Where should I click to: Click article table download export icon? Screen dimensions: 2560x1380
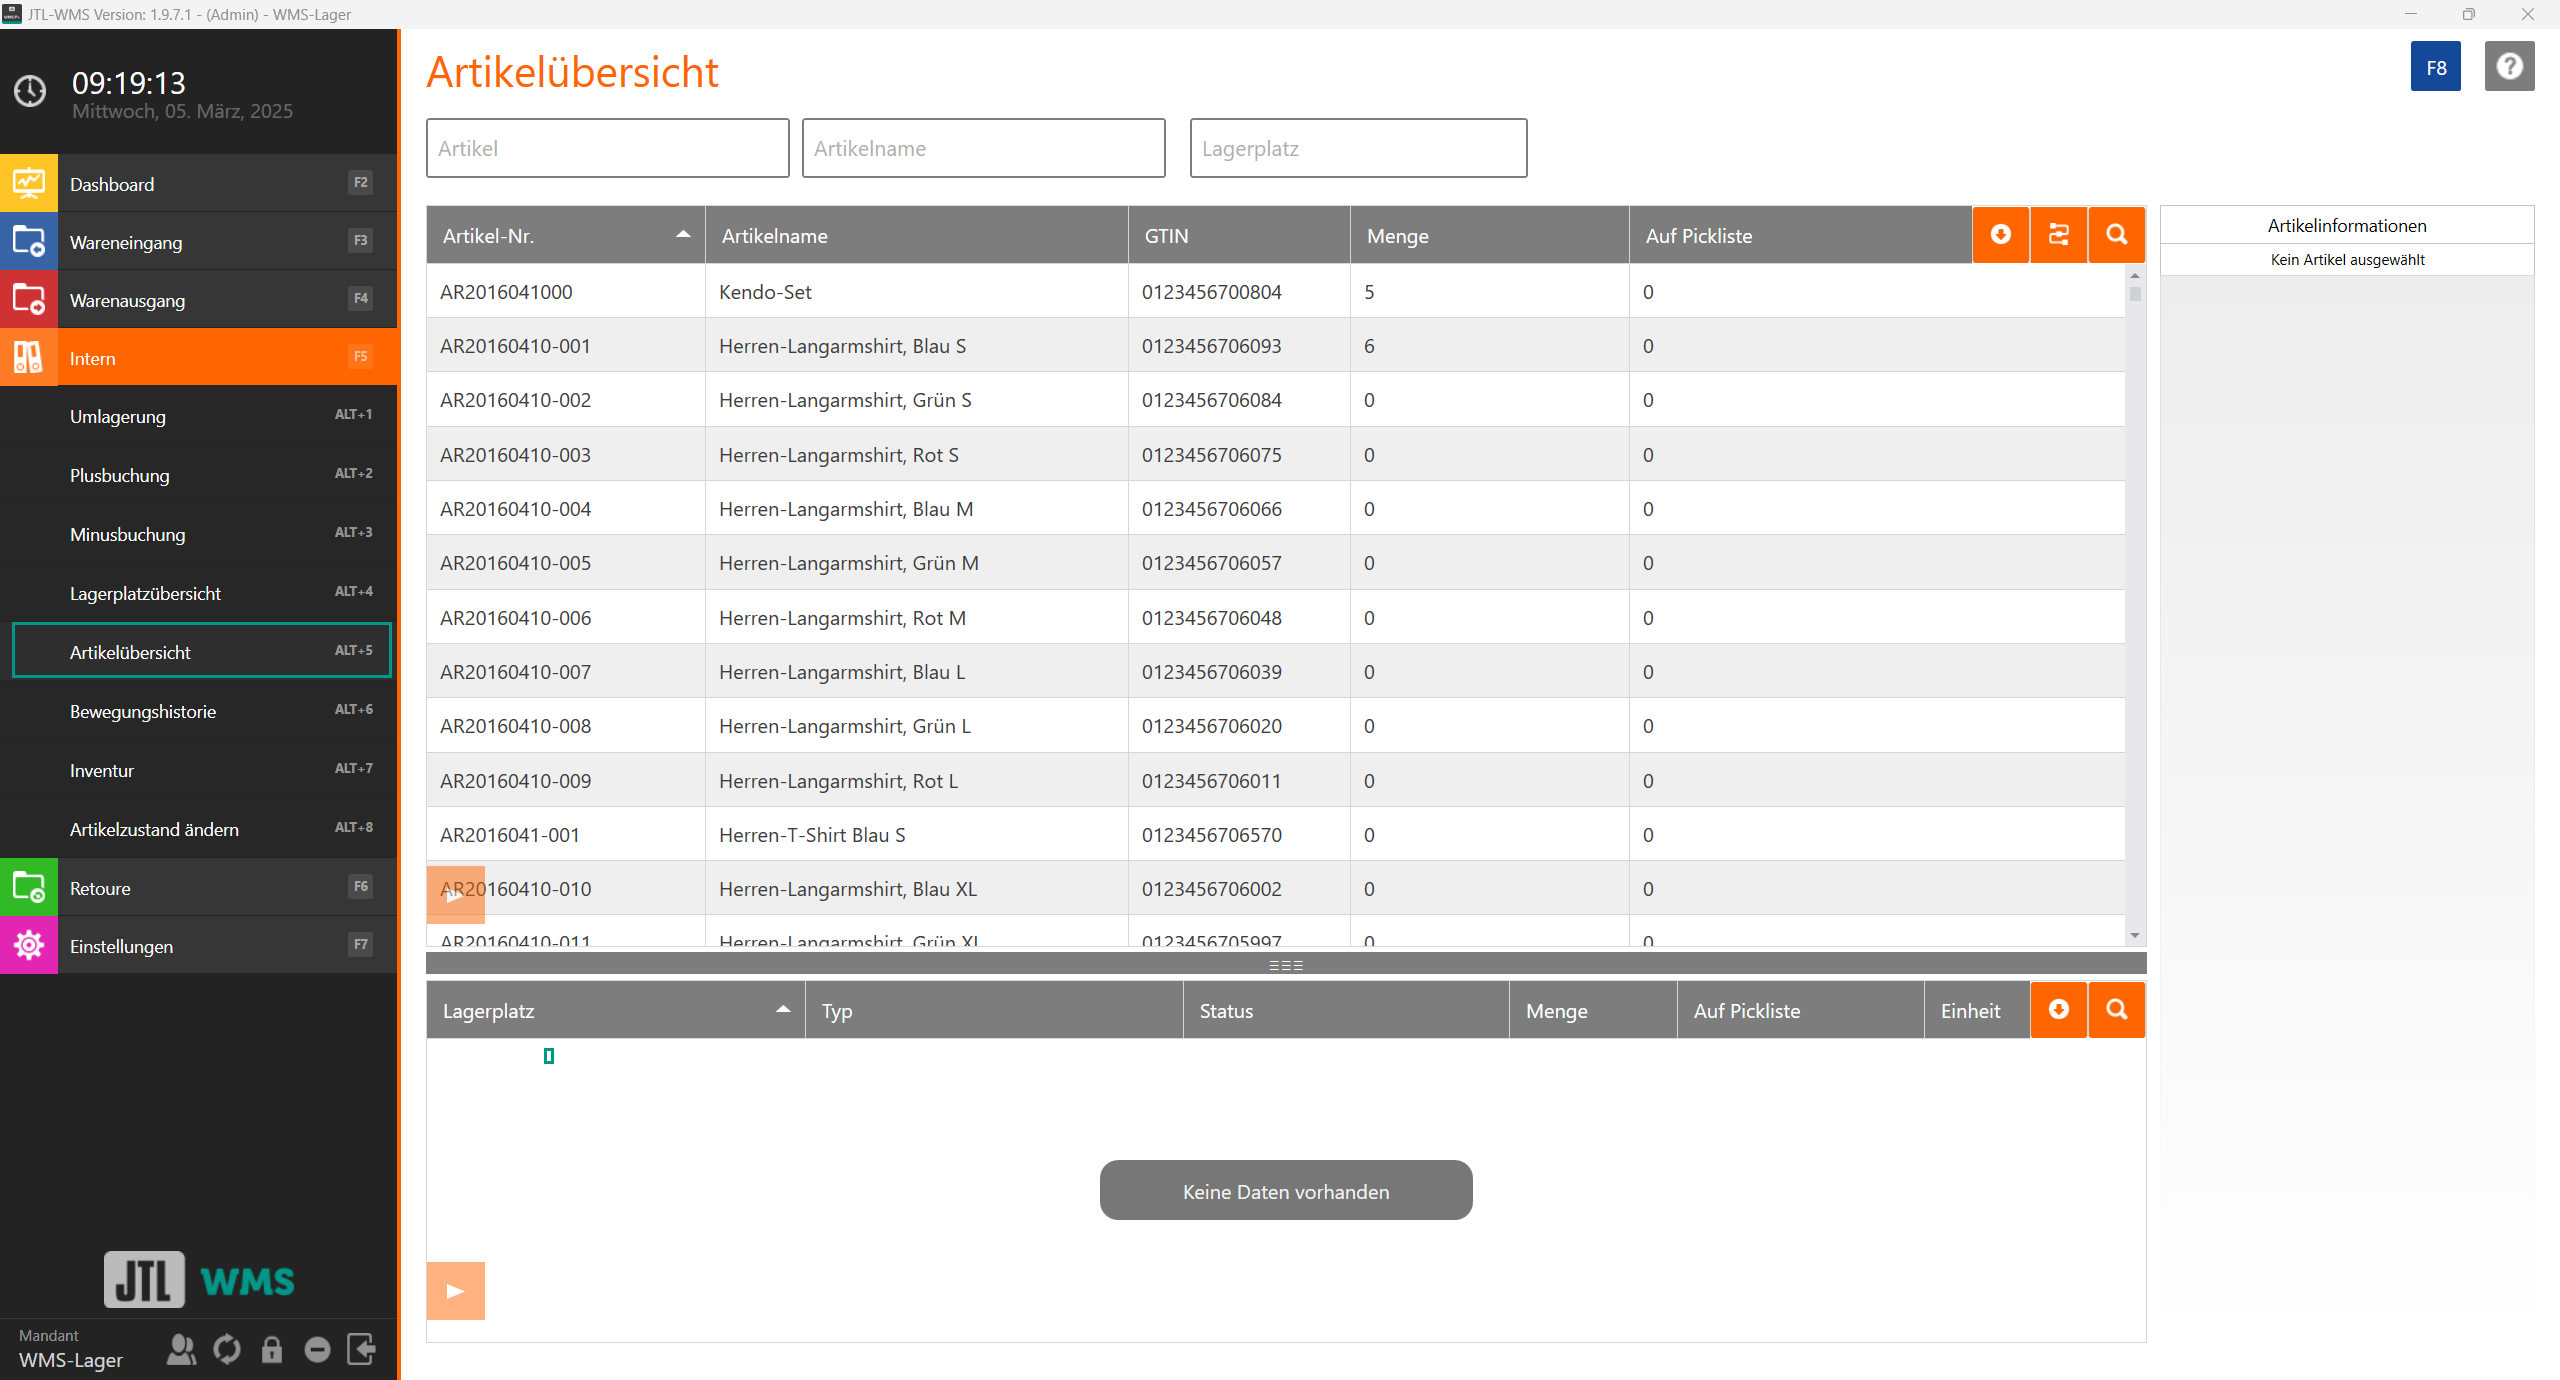(2000, 235)
